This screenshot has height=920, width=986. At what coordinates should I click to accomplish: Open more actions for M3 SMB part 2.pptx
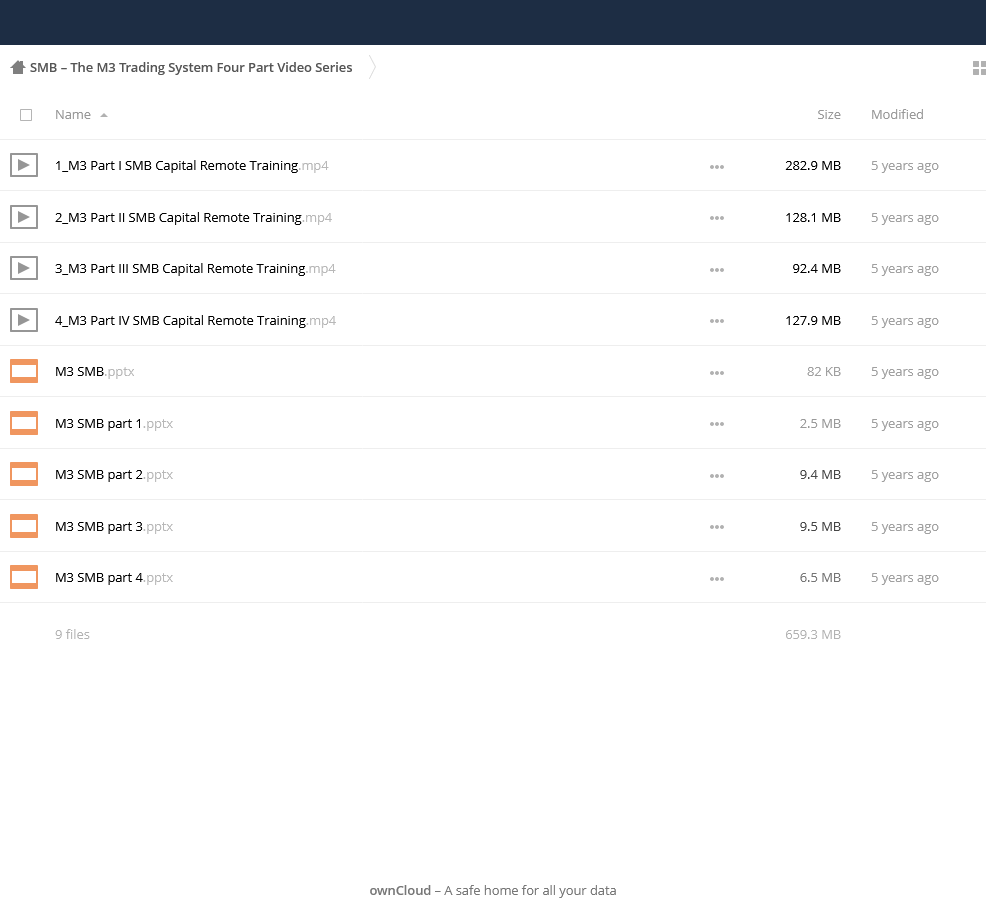click(717, 476)
